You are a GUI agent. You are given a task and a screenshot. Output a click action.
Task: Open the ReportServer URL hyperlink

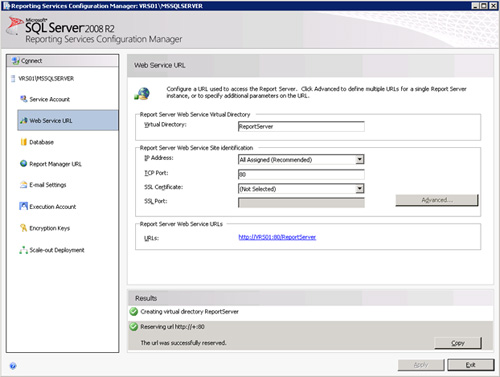coord(277,237)
